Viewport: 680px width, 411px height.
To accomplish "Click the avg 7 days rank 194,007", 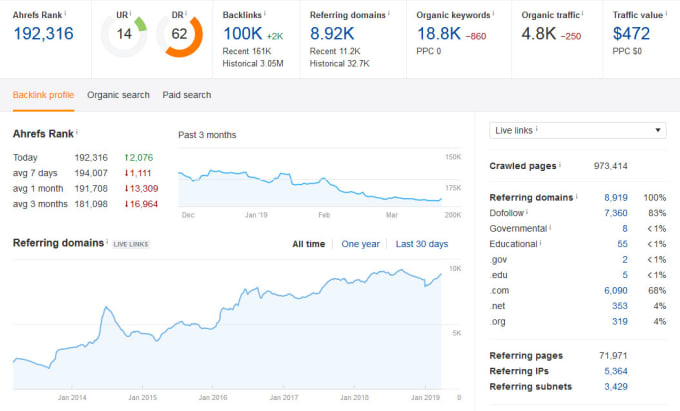I will (x=91, y=173).
